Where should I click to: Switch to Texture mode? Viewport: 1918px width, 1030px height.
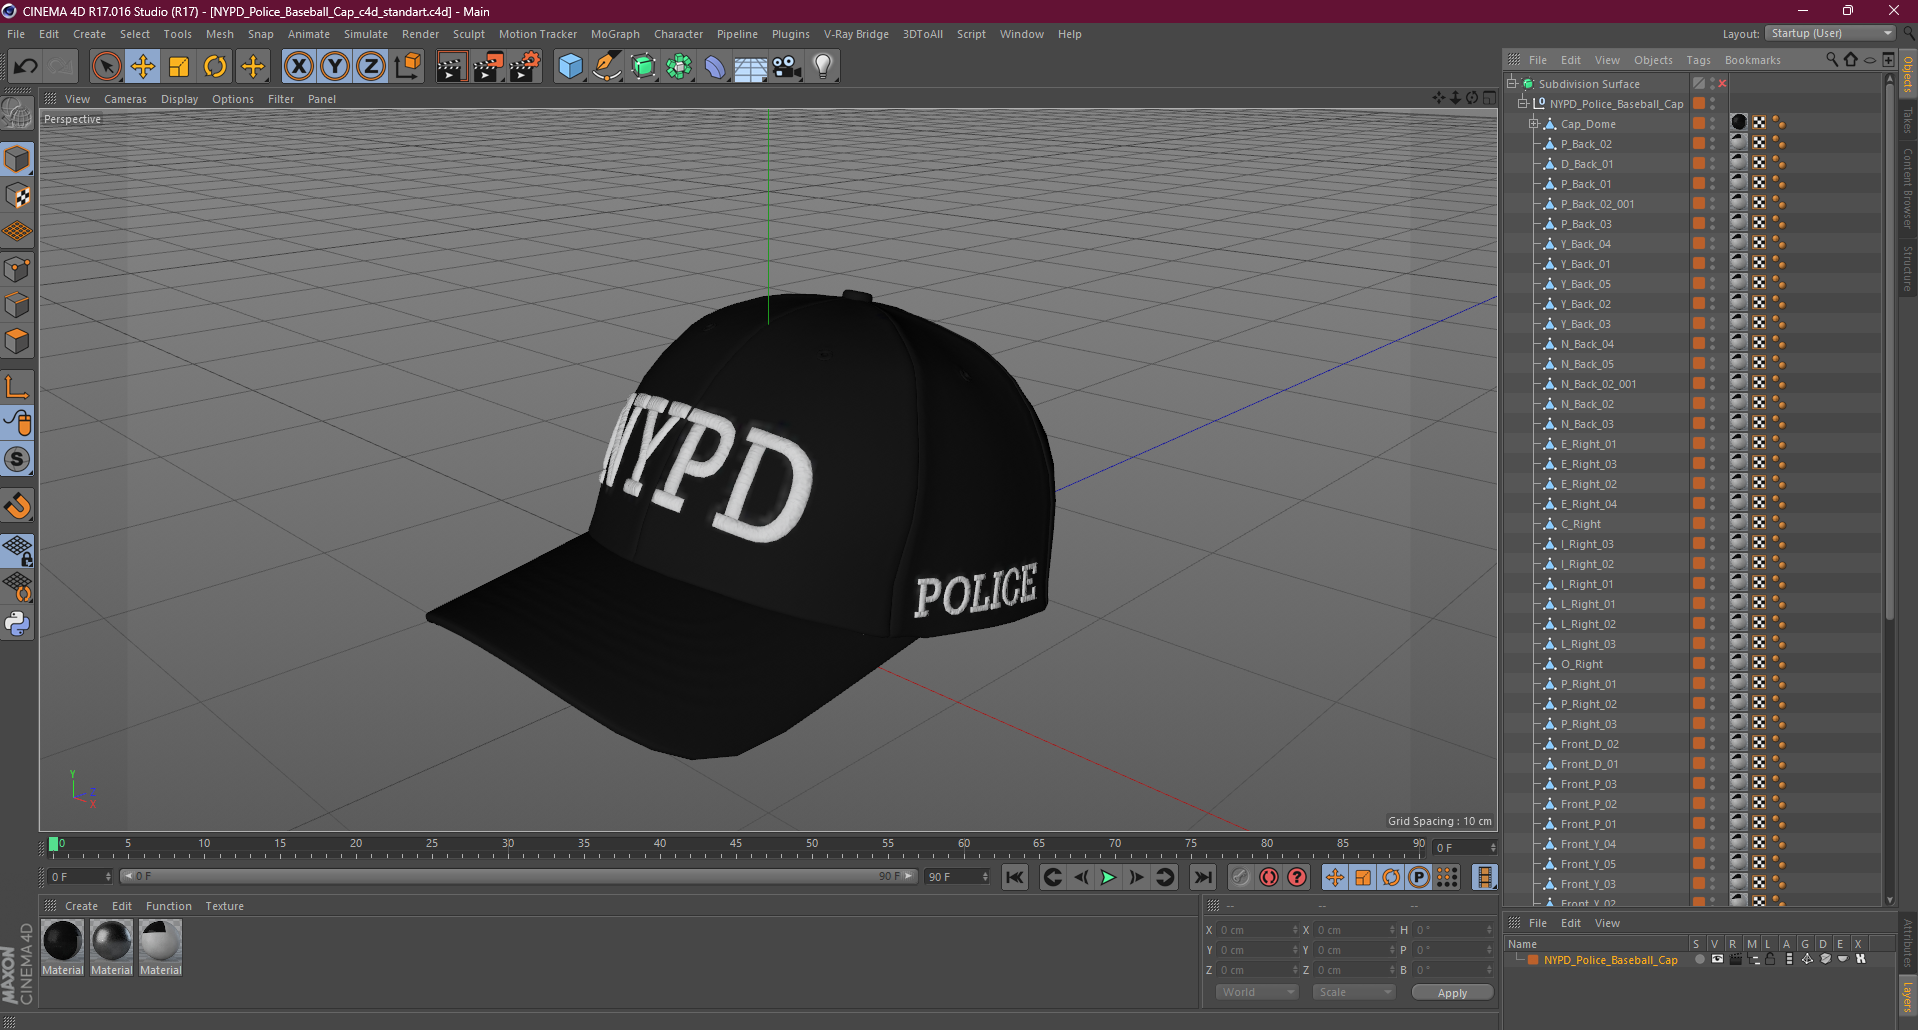click(x=17, y=196)
